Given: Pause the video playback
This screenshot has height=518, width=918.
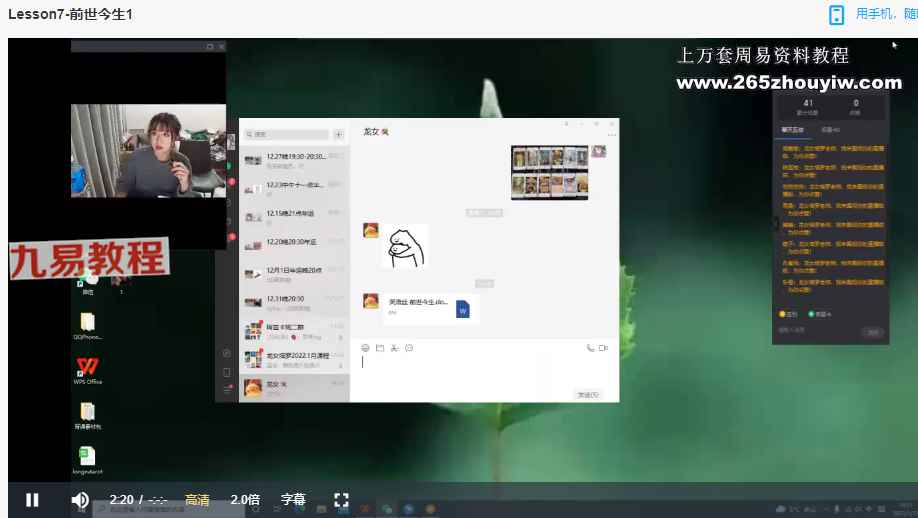Looking at the screenshot, I should tap(32, 499).
